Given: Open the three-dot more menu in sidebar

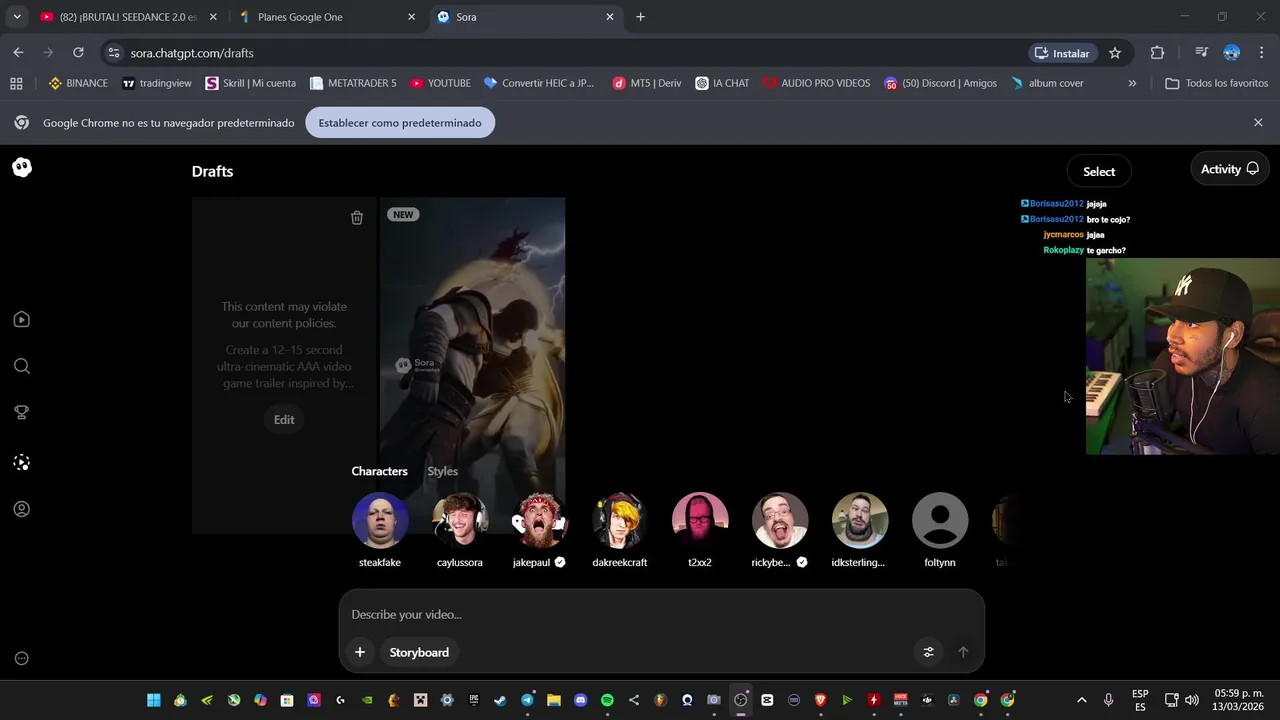Looking at the screenshot, I should [x=22, y=658].
